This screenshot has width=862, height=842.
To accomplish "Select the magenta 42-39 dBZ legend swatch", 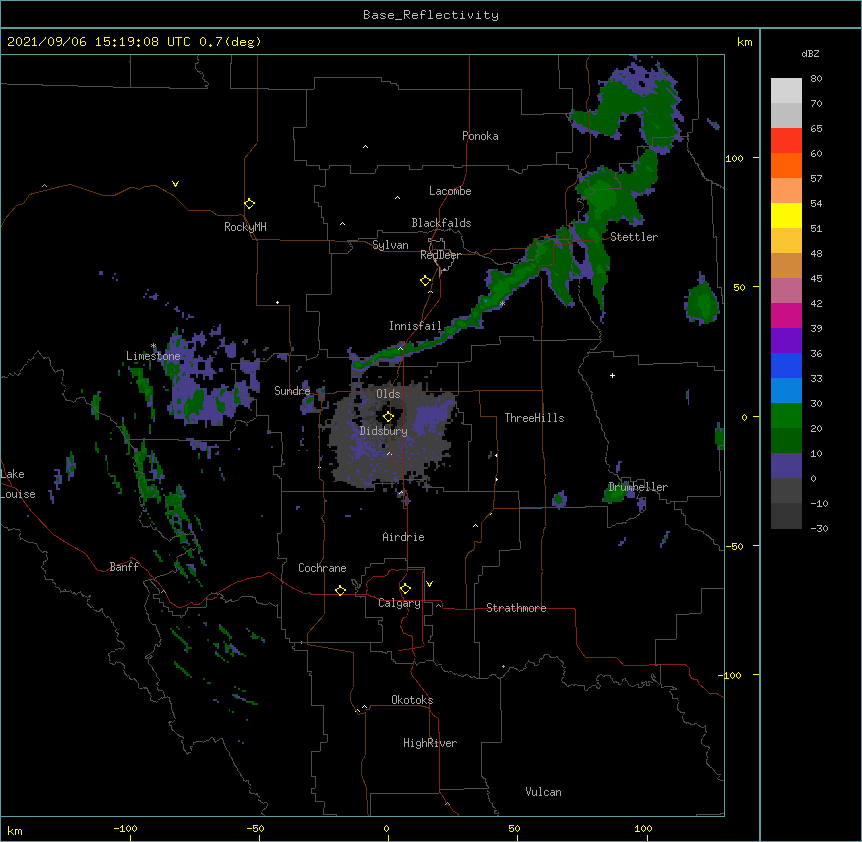I will pyautogui.click(x=786, y=315).
